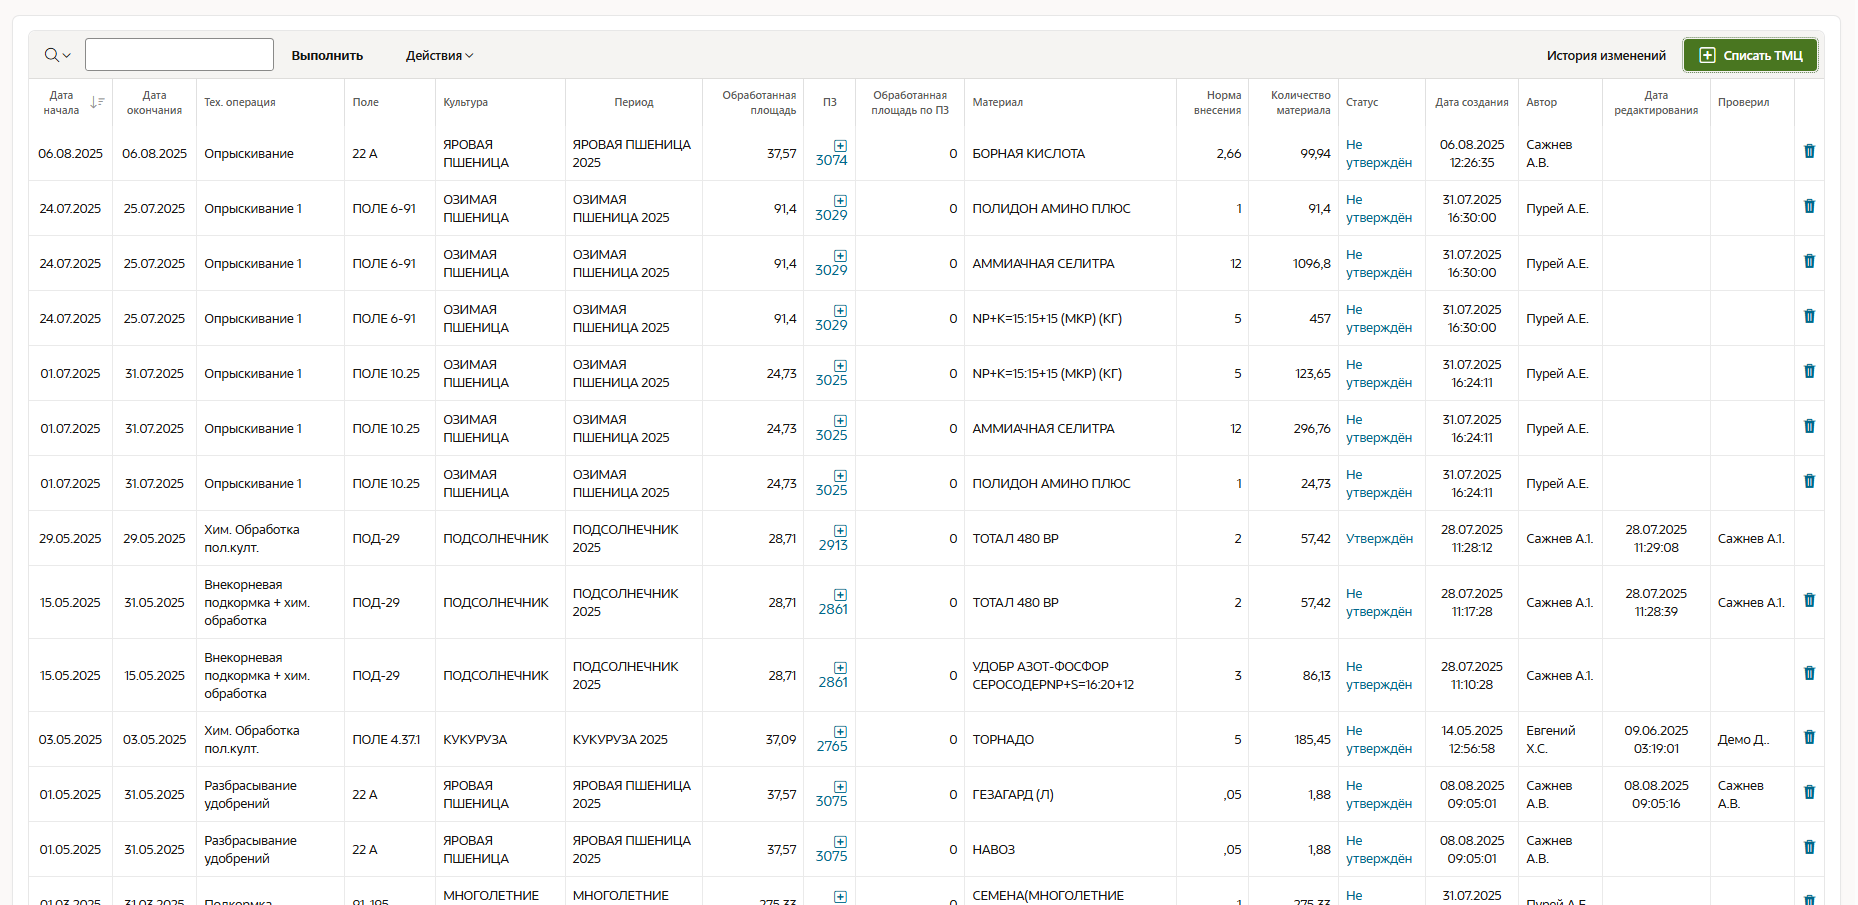Click sort icon in Дата начала header

97,102
